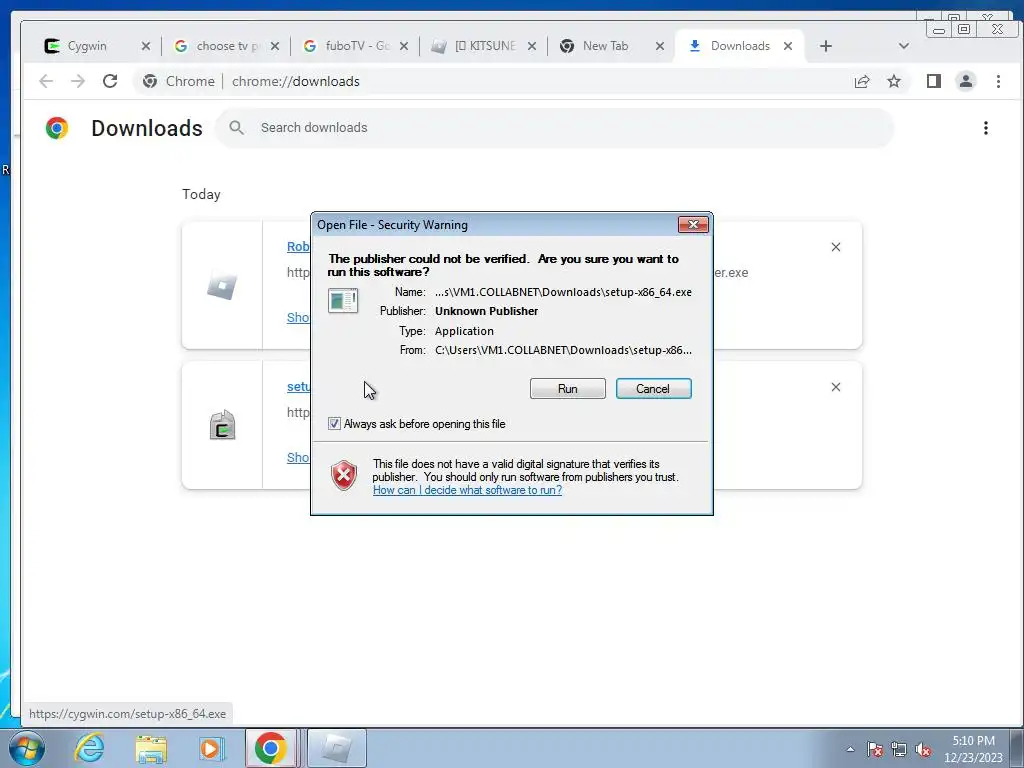
Task: Click the Search downloads field
Action: [x=554, y=128]
